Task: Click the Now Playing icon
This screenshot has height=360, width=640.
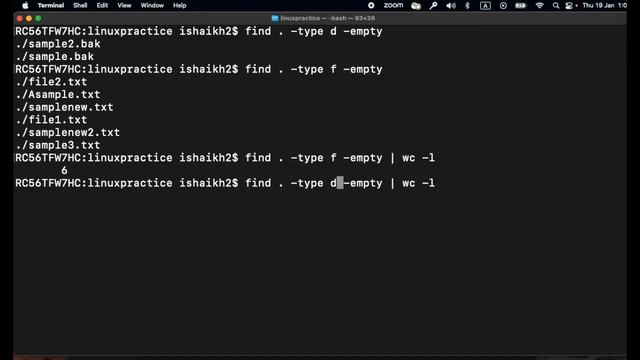Action: coord(503,5)
